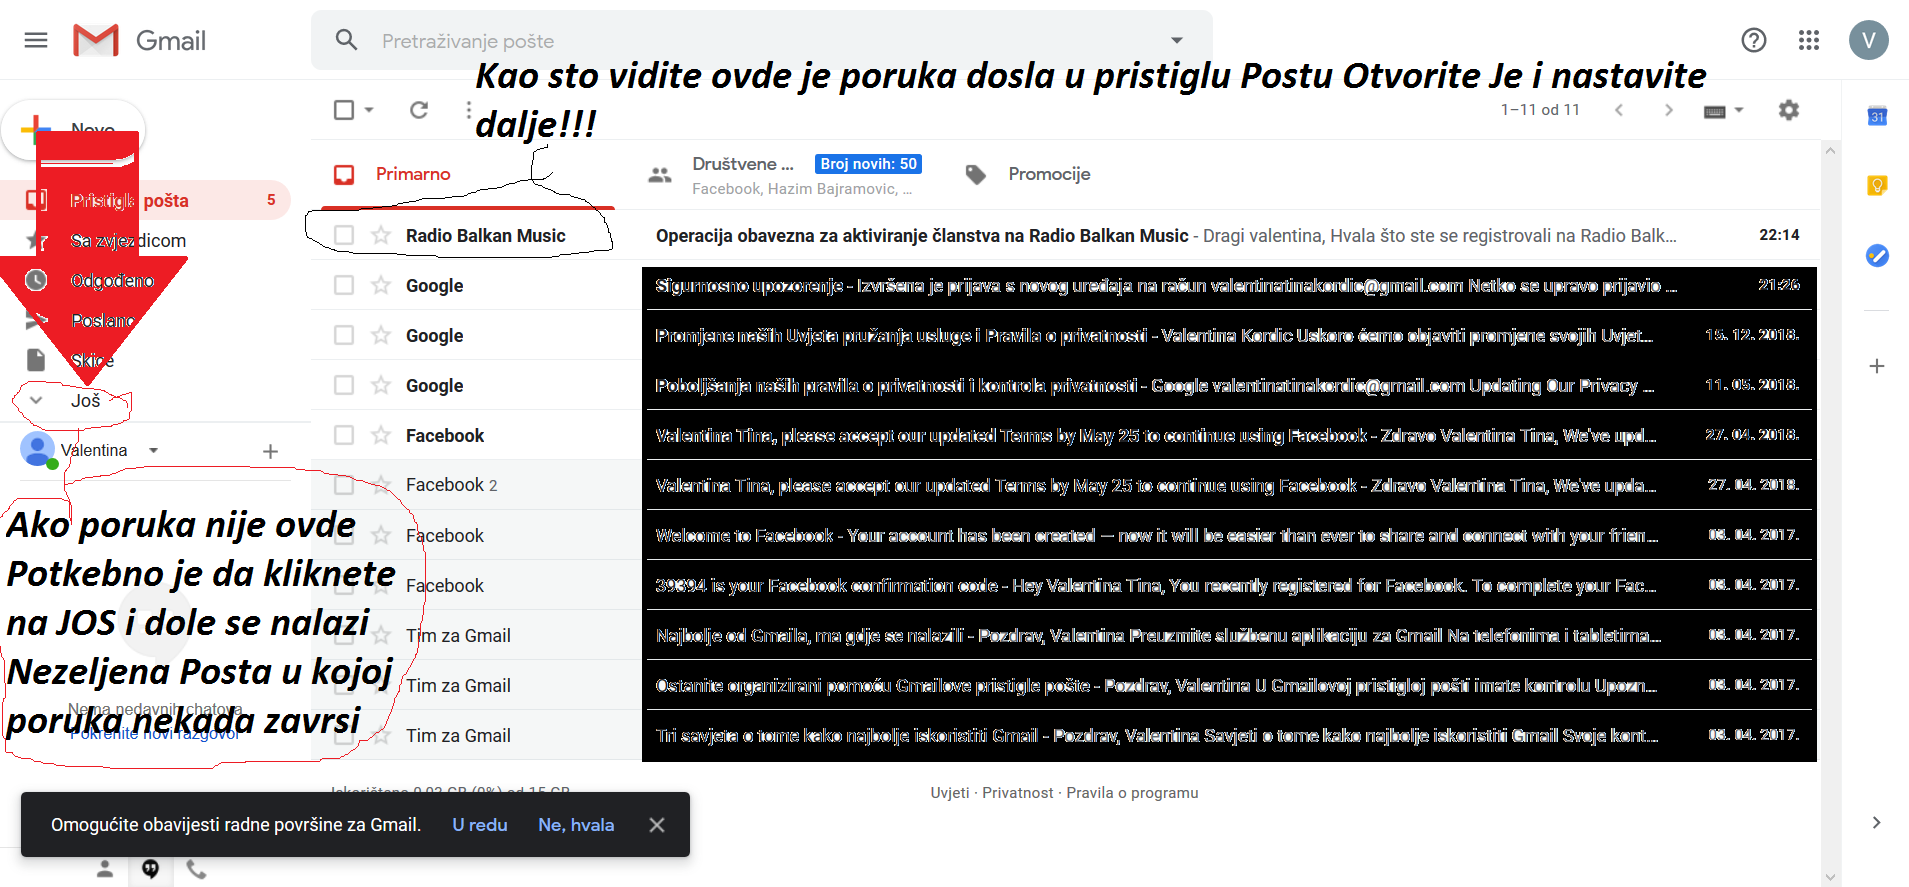Open Google Tasks side panel icon
This screenshot has width=1909, height=887.
pyautogui.click(x=1877, y=255)
